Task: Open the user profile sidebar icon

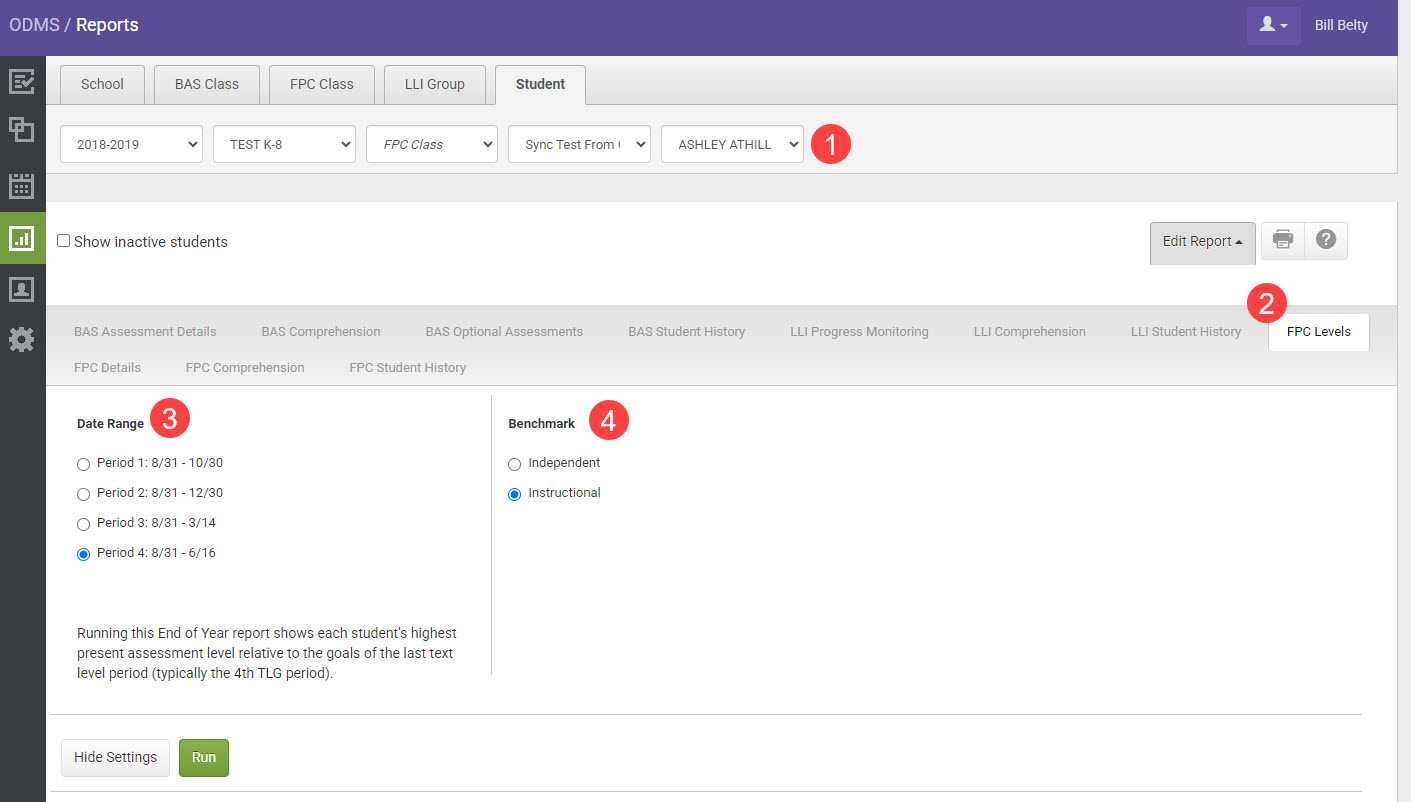Action: click(x=22, y=289)
